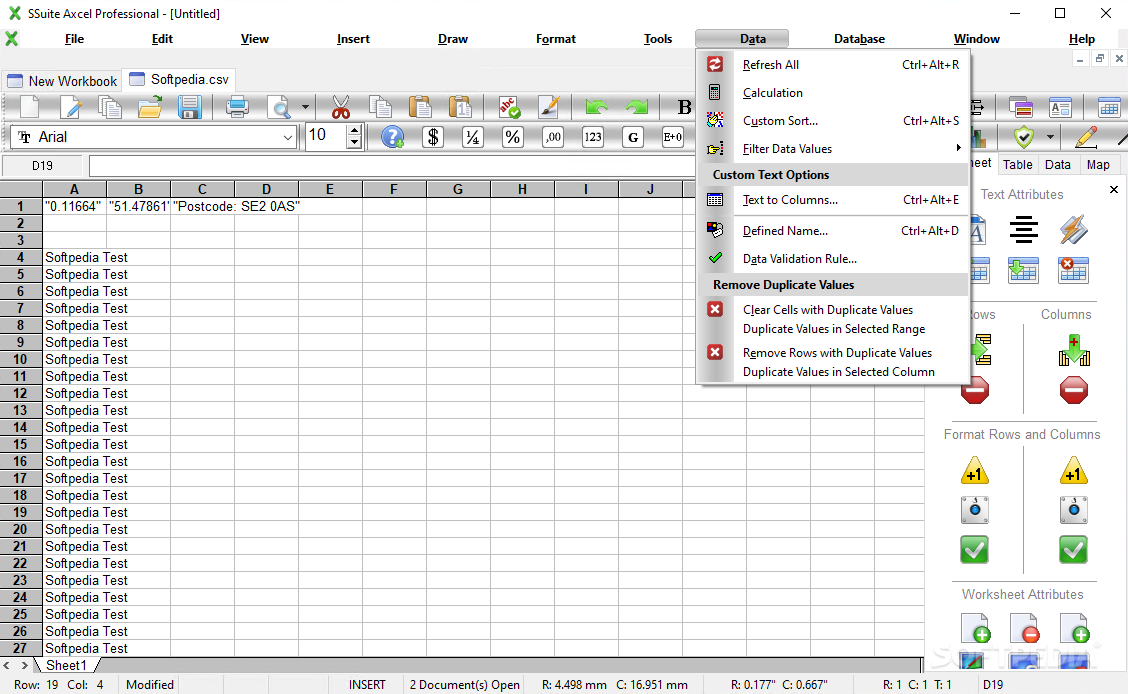The image size is (1128, 694).
Task: Select Defined Name menu item
Action: click(832, 231)
